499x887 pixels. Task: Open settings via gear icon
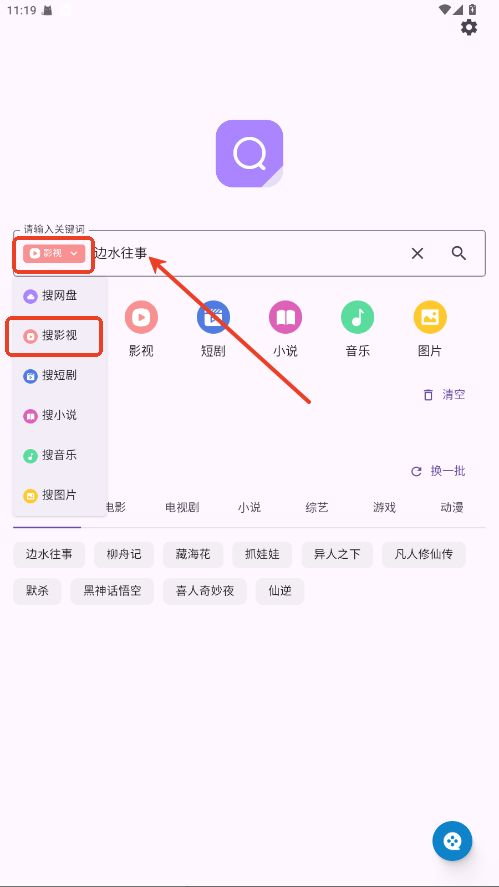pos(468,27)
